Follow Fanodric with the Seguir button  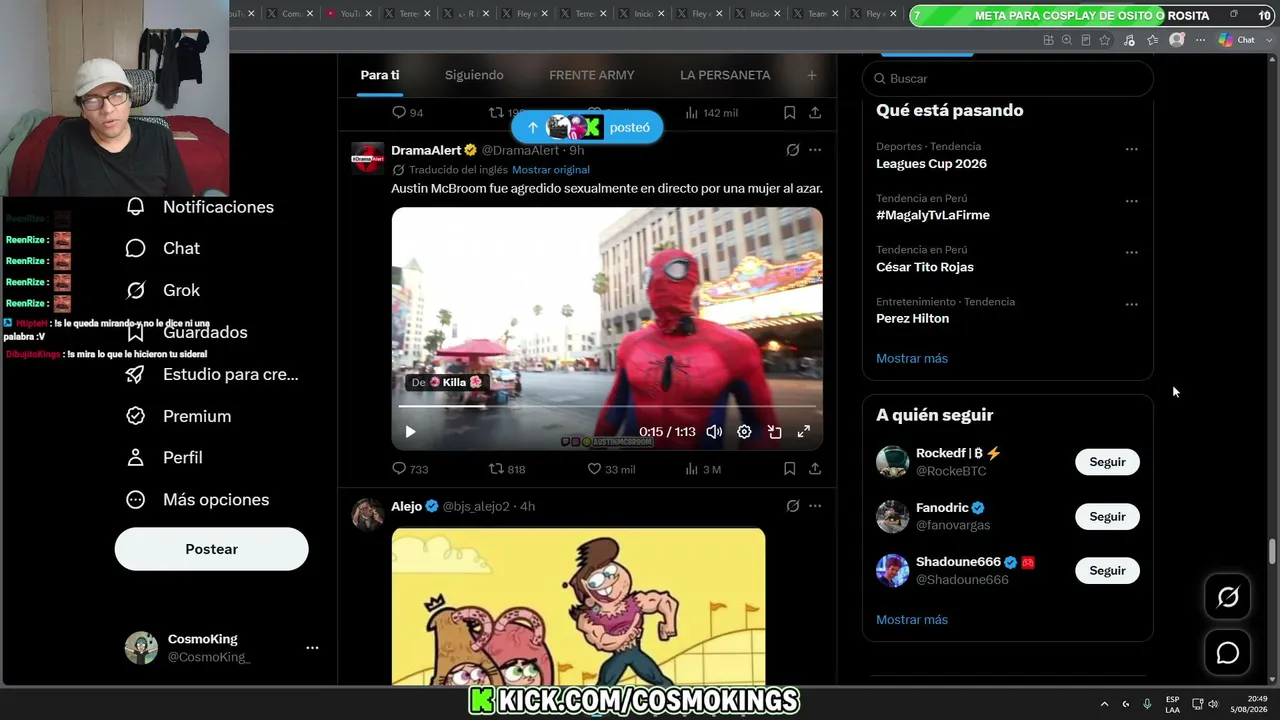tap(1107, 517)
